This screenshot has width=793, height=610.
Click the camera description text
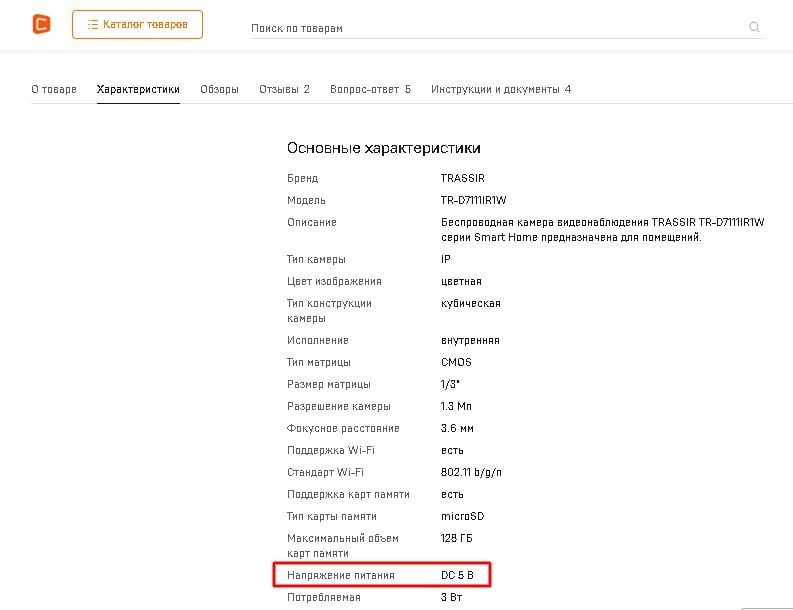point(602,230)
